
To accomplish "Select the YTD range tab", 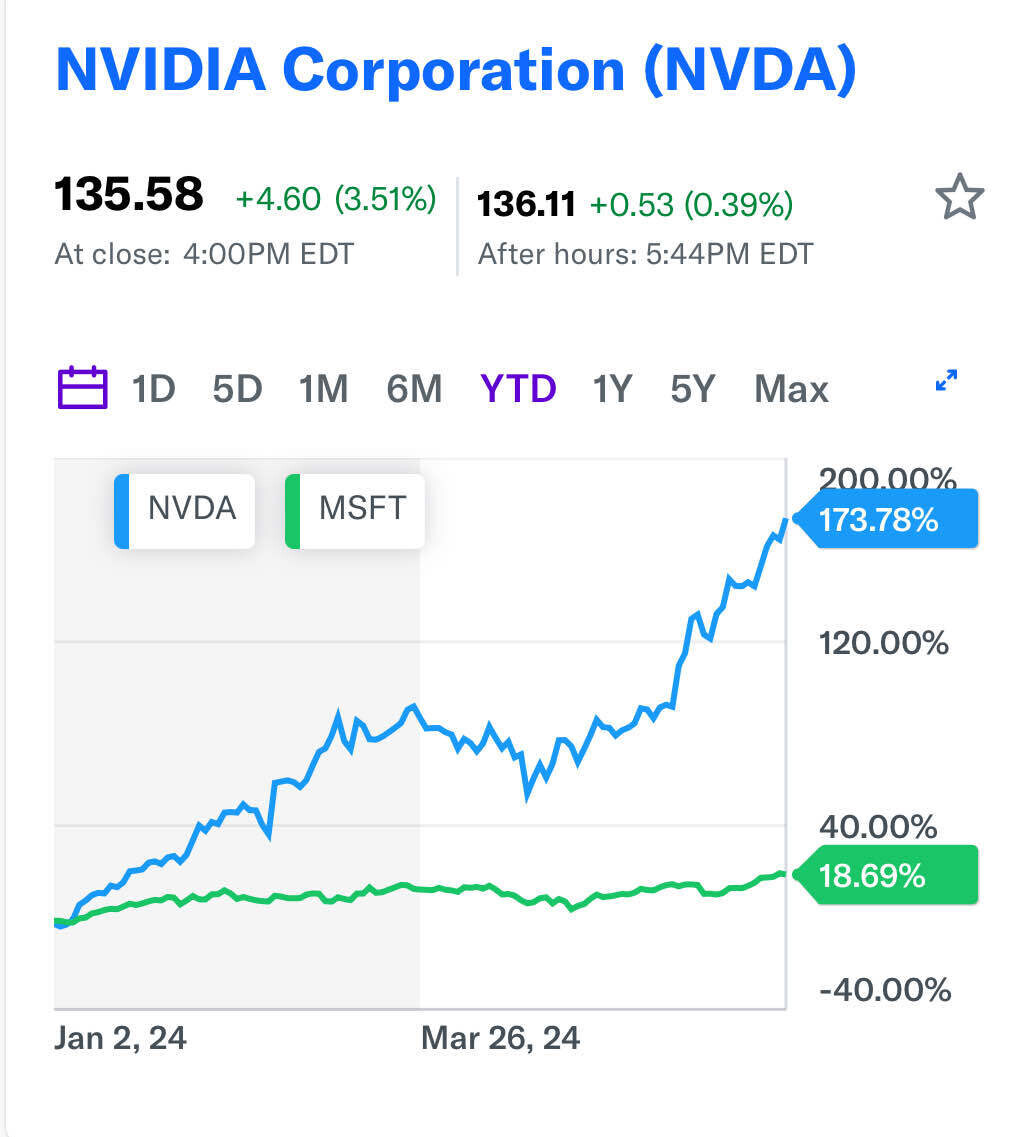I will tap(518, 388).
